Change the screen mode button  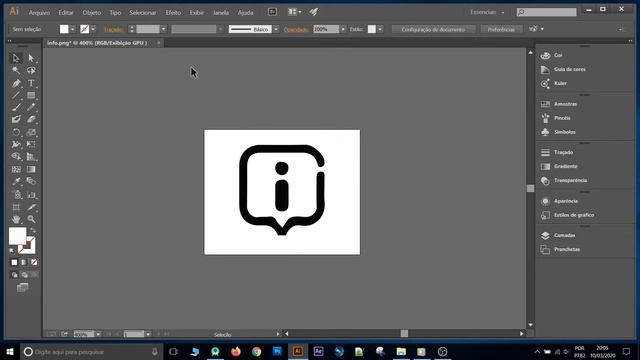pyautogui.click(x=22, y=288)
